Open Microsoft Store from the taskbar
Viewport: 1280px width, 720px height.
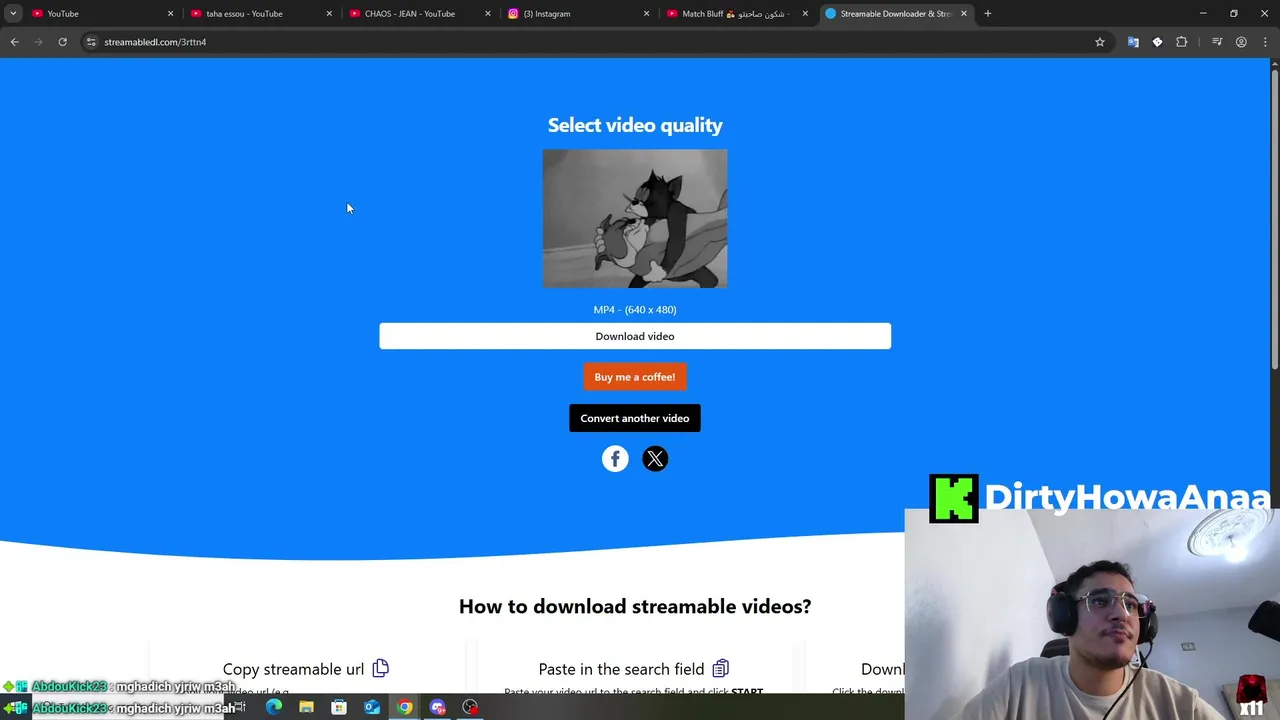click(x=339, y=707)
